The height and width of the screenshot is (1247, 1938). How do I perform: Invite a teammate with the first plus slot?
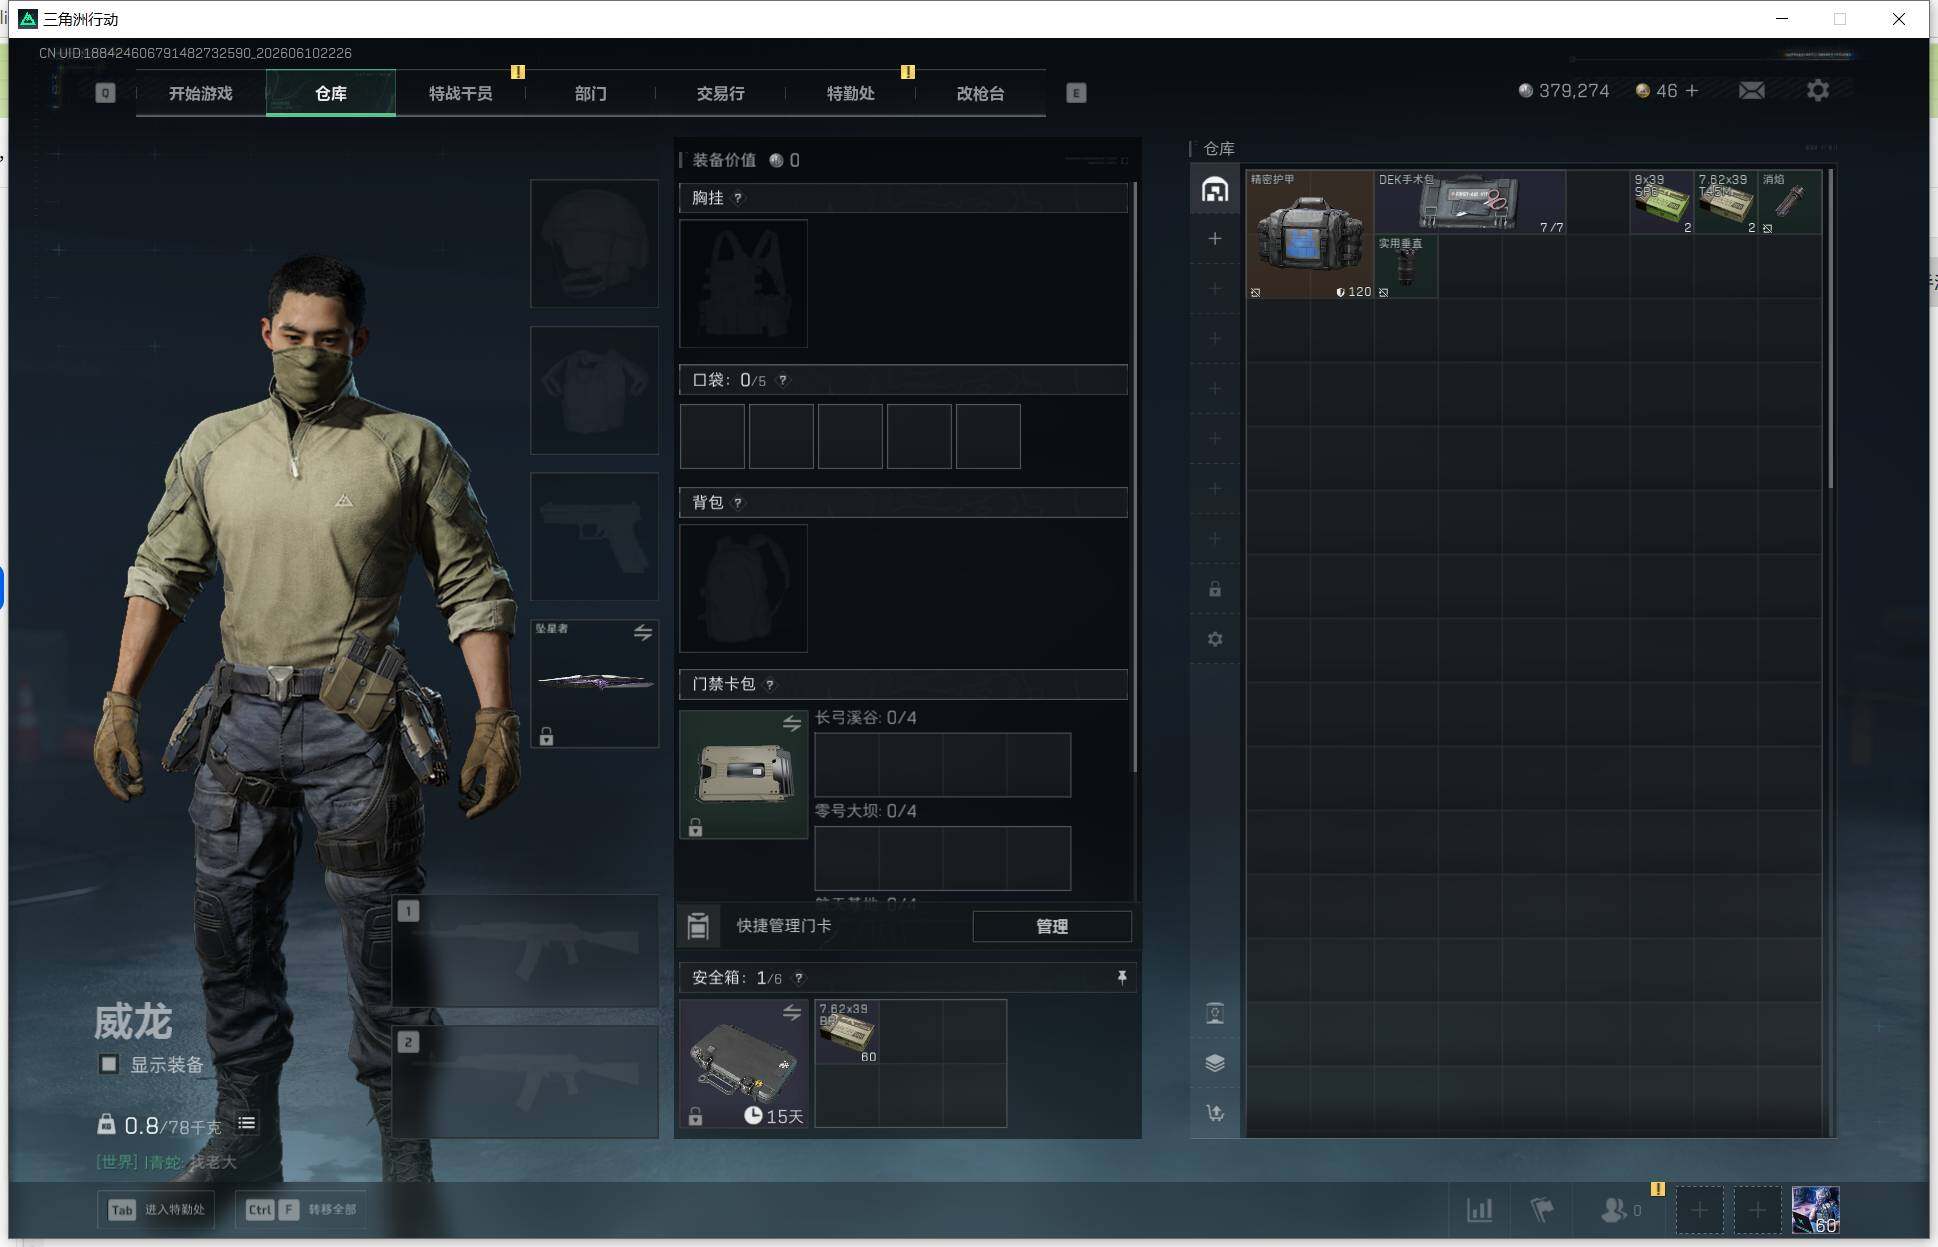click(1699, 1211)
